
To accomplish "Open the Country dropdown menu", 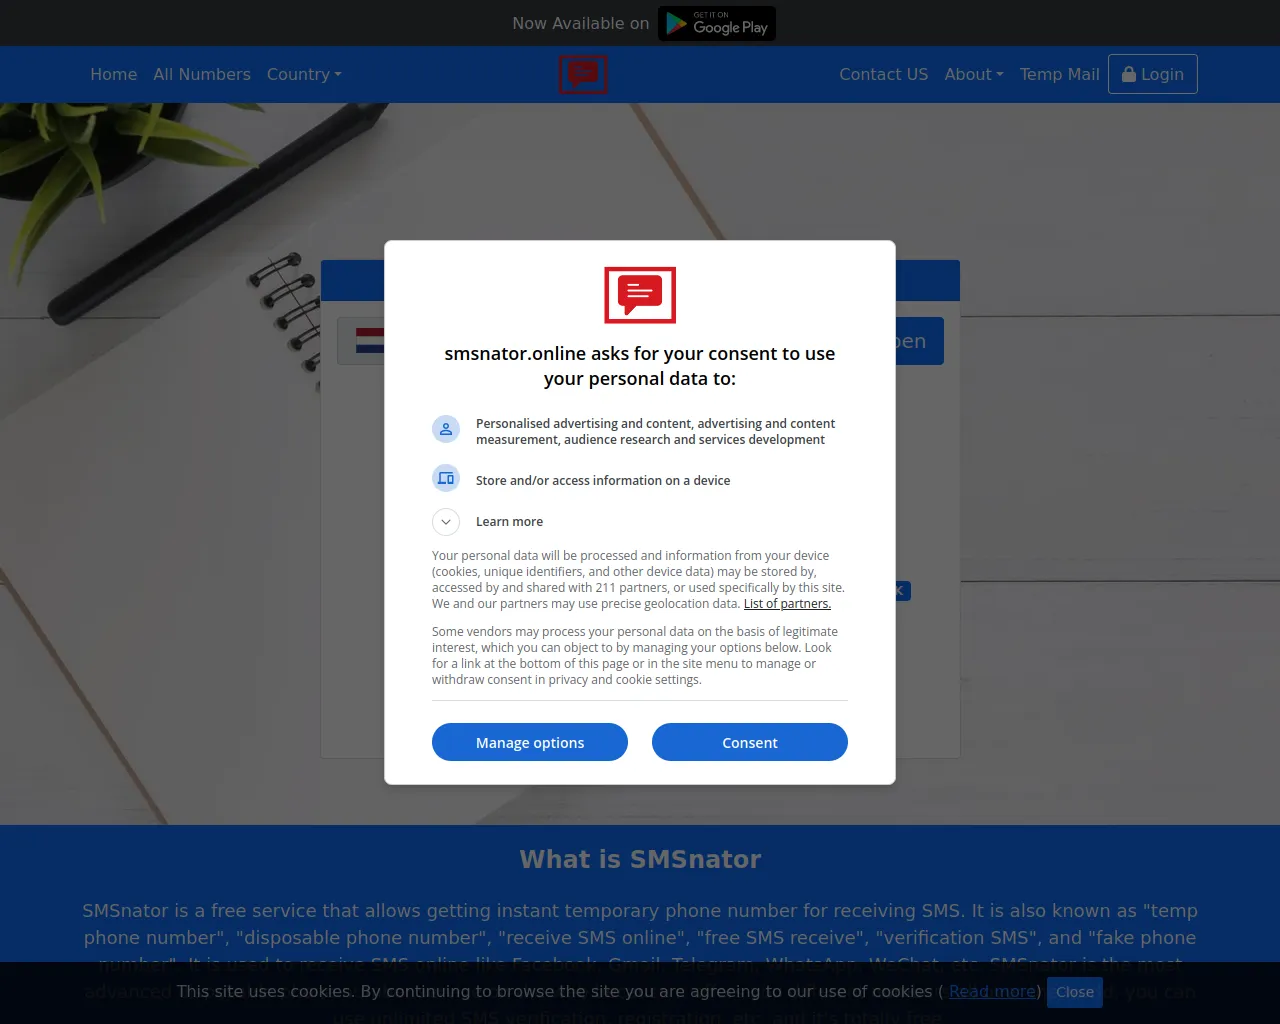I will 304,74.
